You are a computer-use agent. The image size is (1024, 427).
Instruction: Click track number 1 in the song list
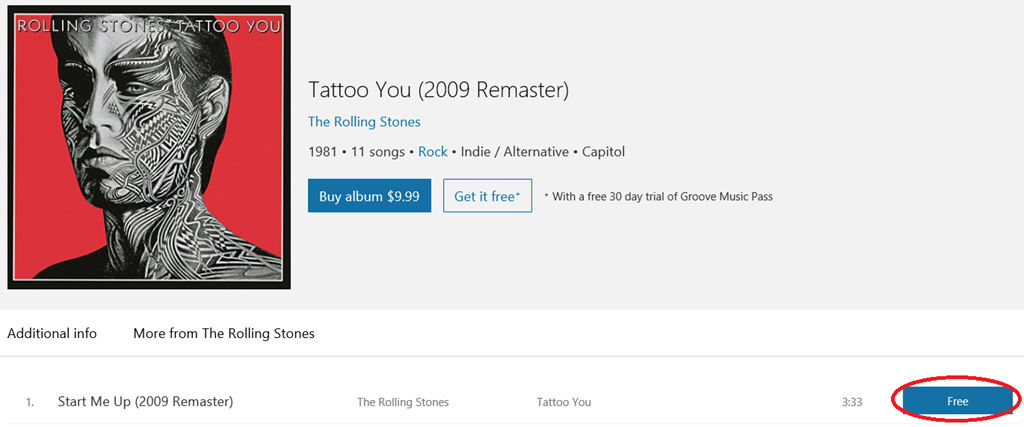(30, 402)
